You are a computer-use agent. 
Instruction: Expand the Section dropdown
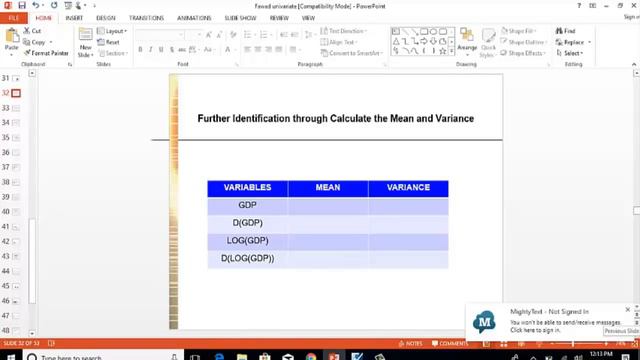(x=113, y=53)
